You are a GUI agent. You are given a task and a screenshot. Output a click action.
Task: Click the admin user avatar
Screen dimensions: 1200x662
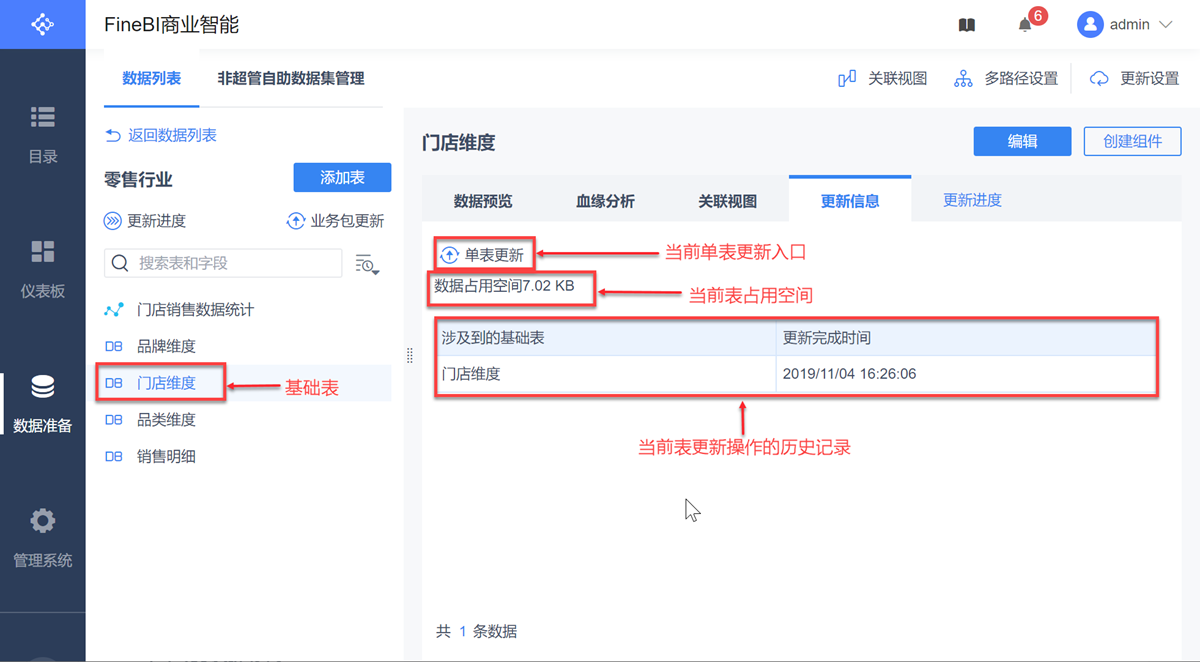pos(1089,25)
